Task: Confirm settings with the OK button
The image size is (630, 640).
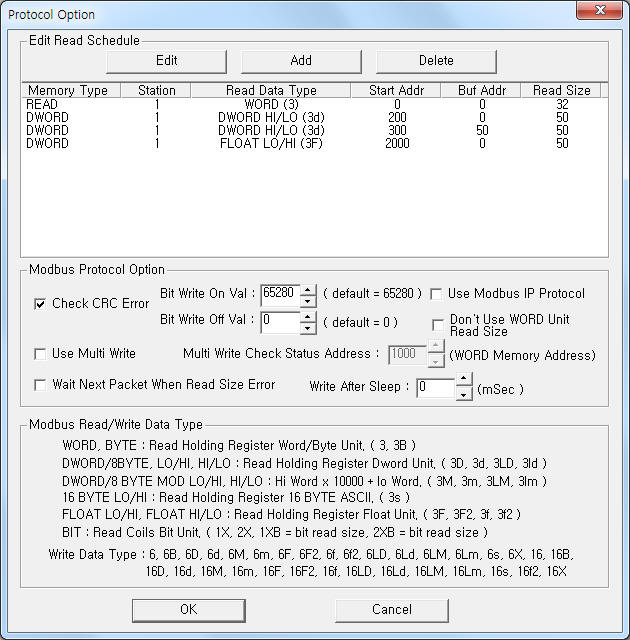Action: point(188,609)
